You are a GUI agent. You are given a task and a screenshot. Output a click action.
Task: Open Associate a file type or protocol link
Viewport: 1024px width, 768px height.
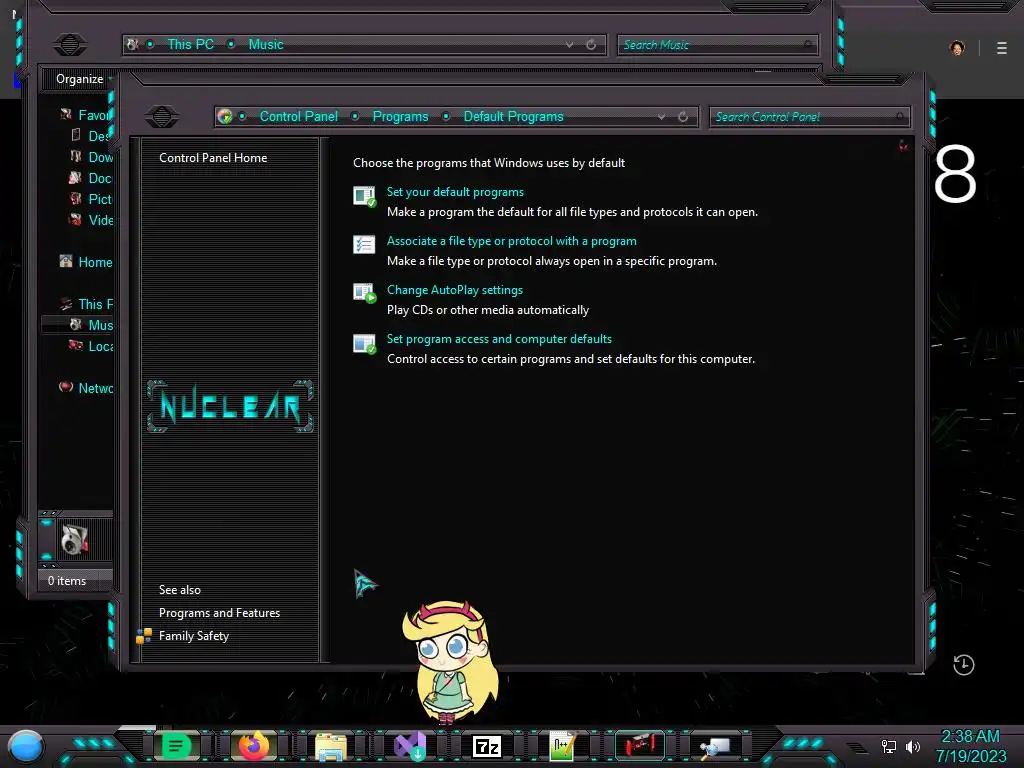tap(511, 241)
